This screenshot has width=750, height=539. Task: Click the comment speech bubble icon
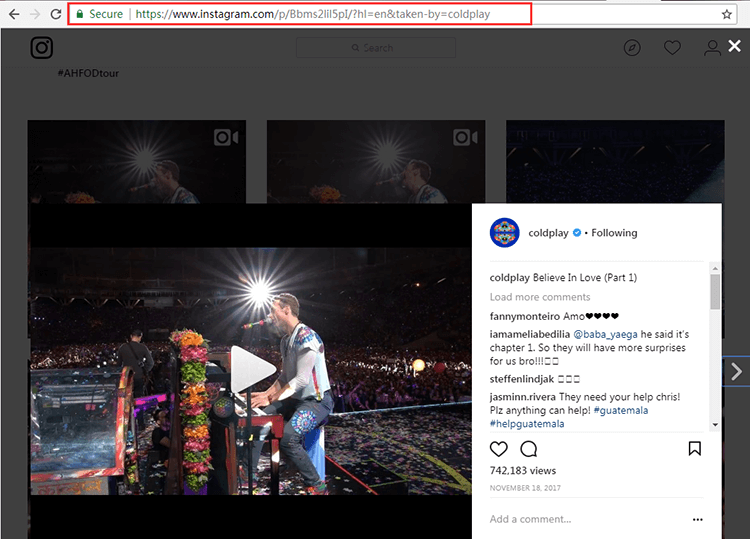529,449
